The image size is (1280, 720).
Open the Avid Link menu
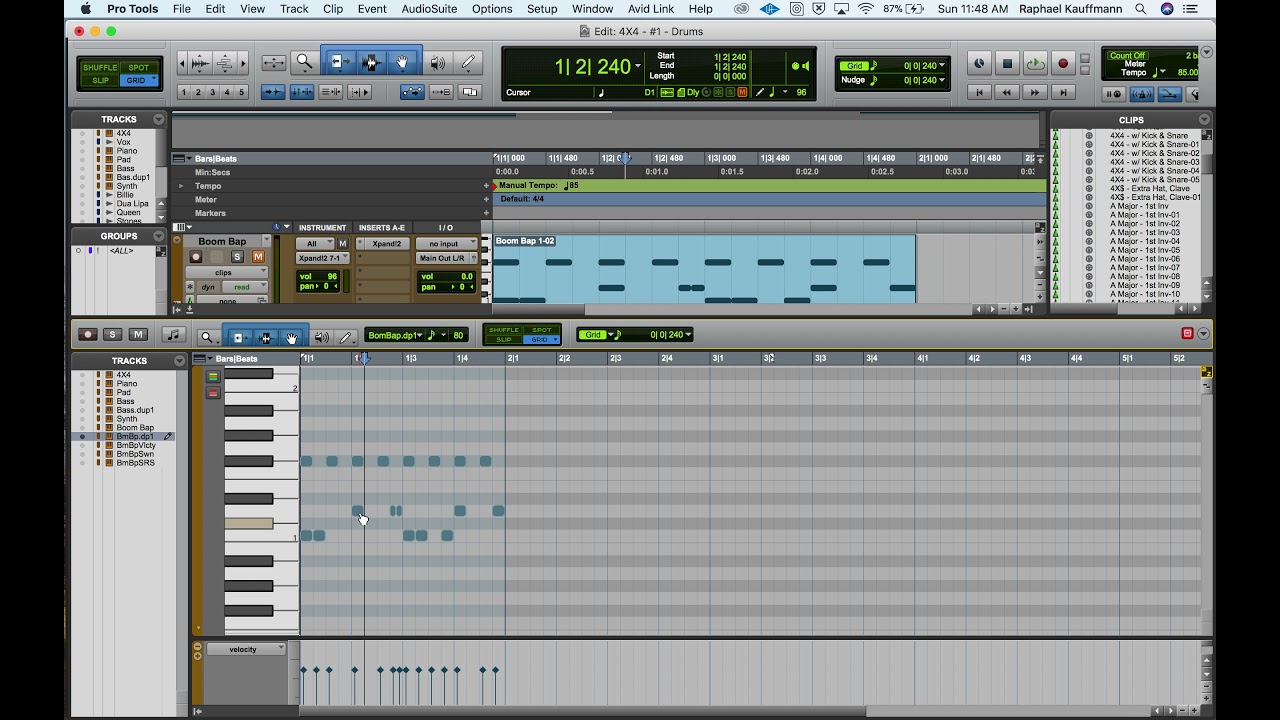650,9
